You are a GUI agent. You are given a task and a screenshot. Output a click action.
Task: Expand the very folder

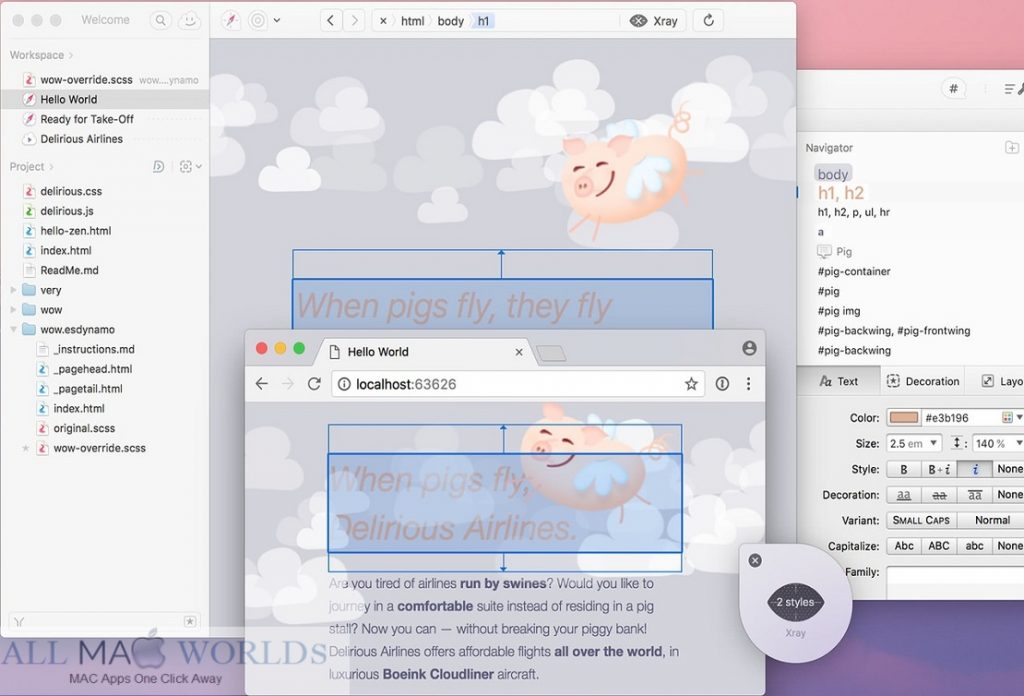pyautogui.click(x=13, y=290)
